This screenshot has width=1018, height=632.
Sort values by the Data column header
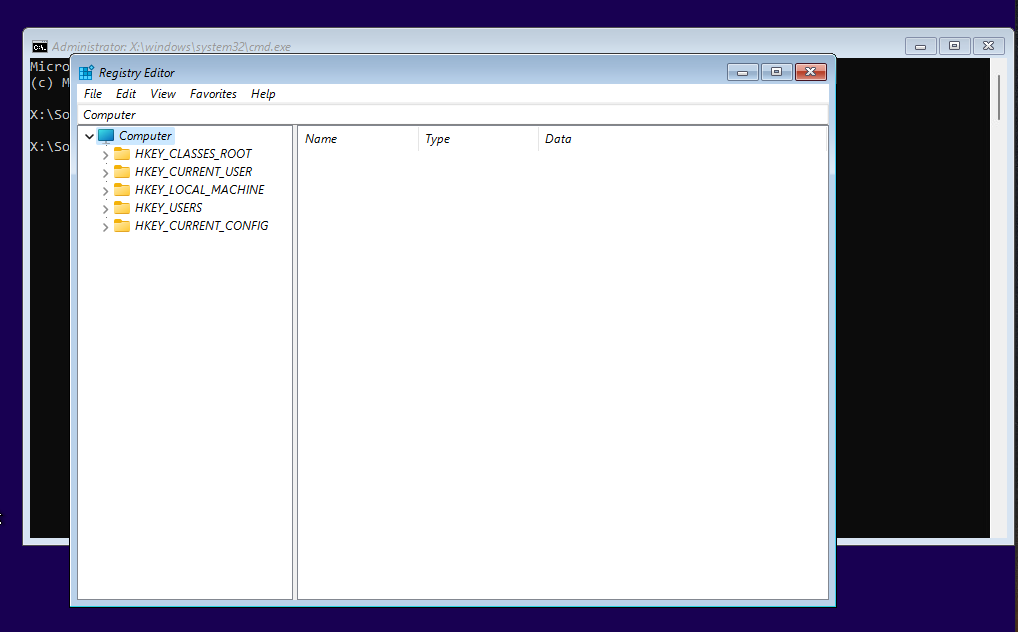(x=682, y=139)
